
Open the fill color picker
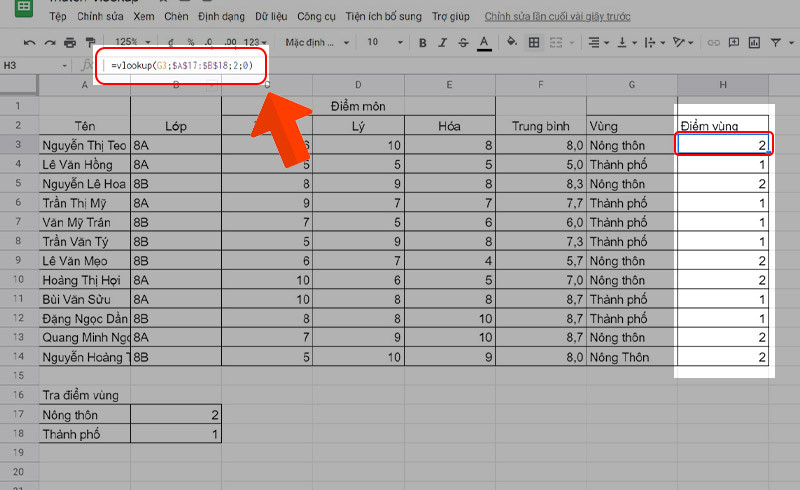pos(511,42)
